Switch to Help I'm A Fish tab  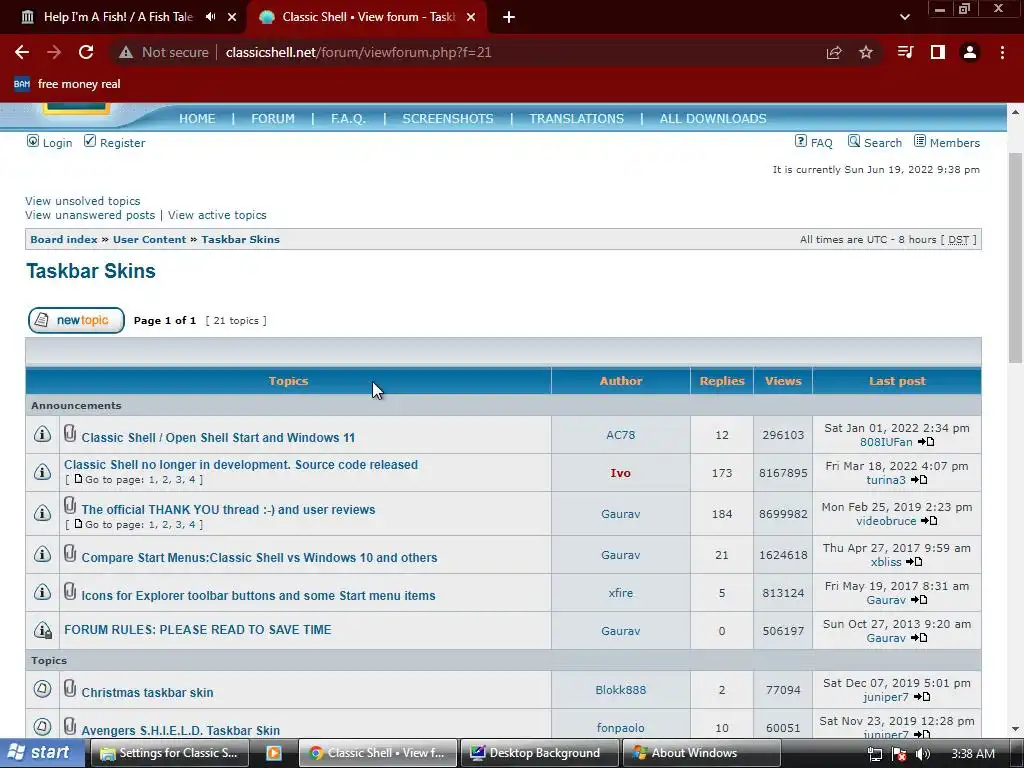point(118,17)
